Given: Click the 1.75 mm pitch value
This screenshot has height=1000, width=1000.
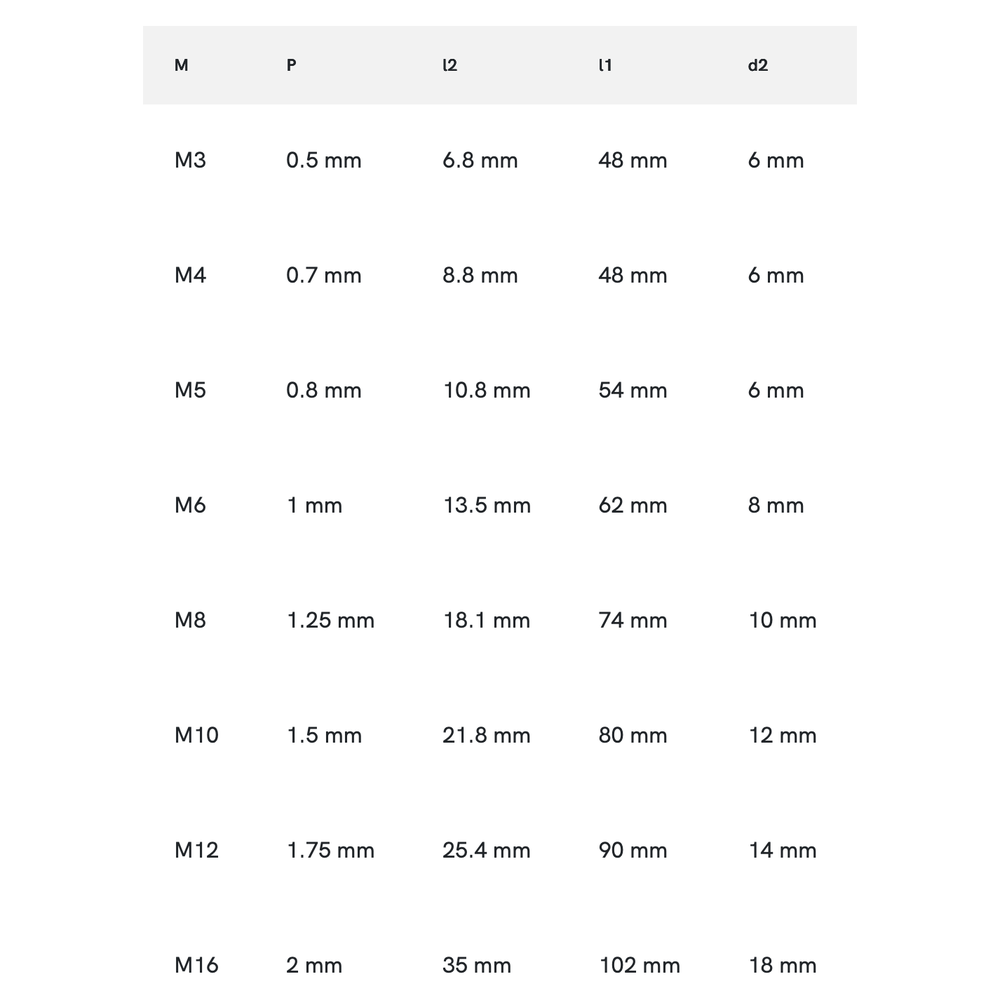Looking at the screenshot, I should point(330,850).
